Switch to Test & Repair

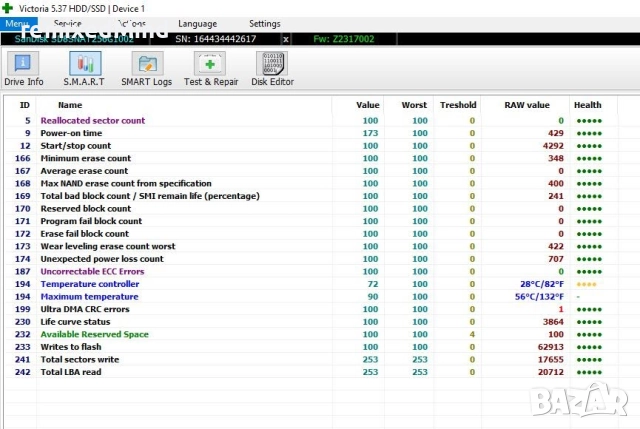(x=211, y=69)
